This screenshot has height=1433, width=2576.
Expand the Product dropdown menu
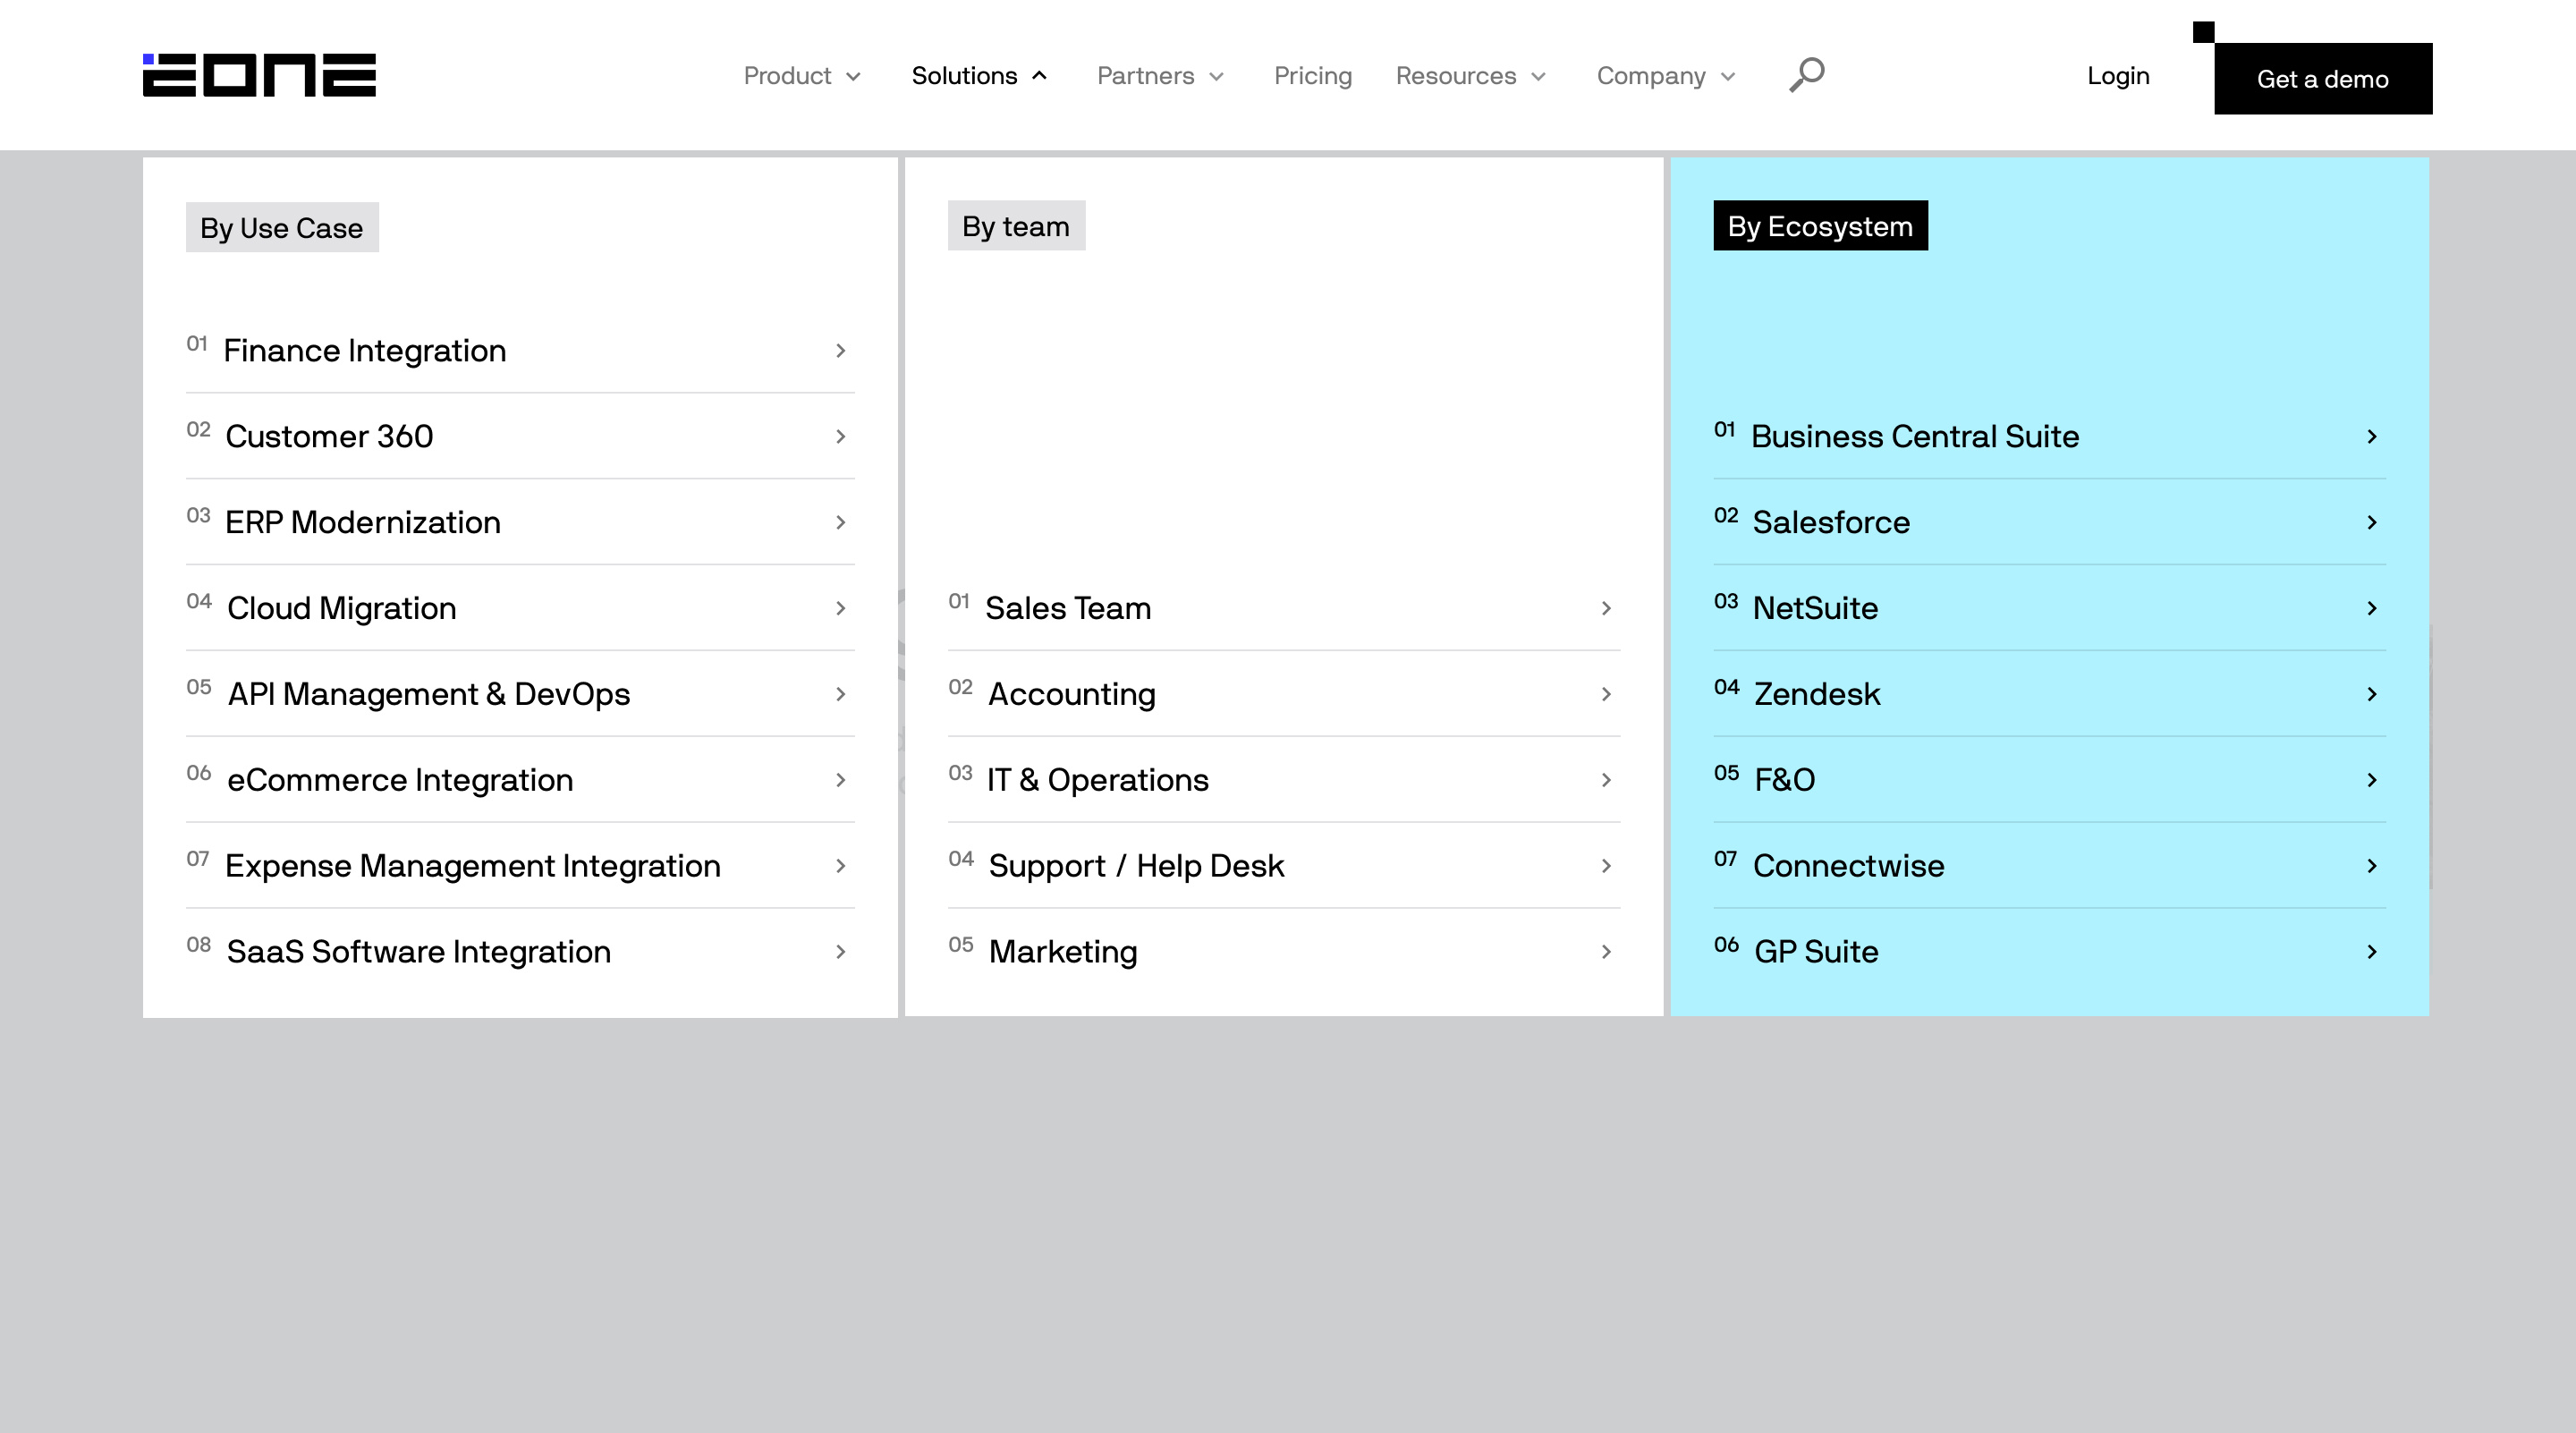pyautogui.click(x=802, y=76)
